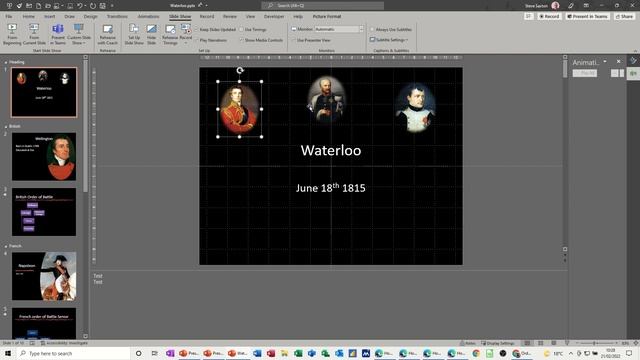
Task: Select the Waterloo title slide thumbnail
Action: pos(44,93)
